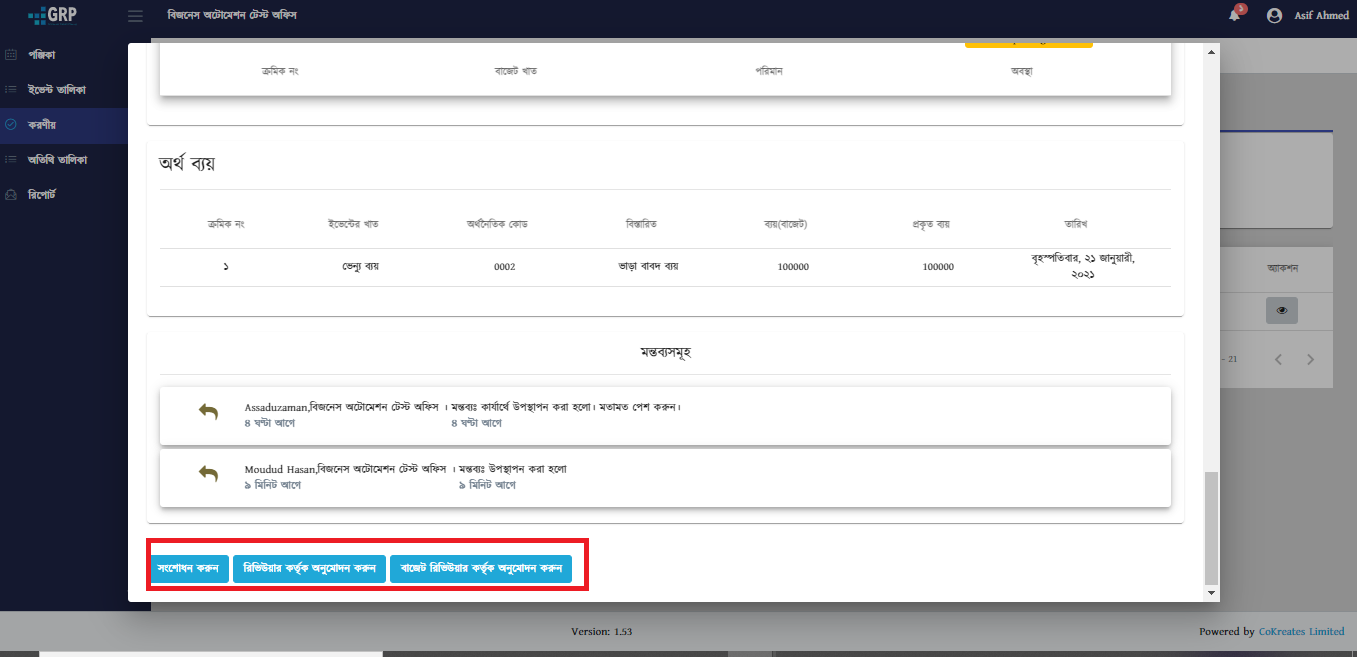1357x657 pixels.
Task: Click reply arrow icon on Moudud Hasan comment
Action: tap(208, 474)
